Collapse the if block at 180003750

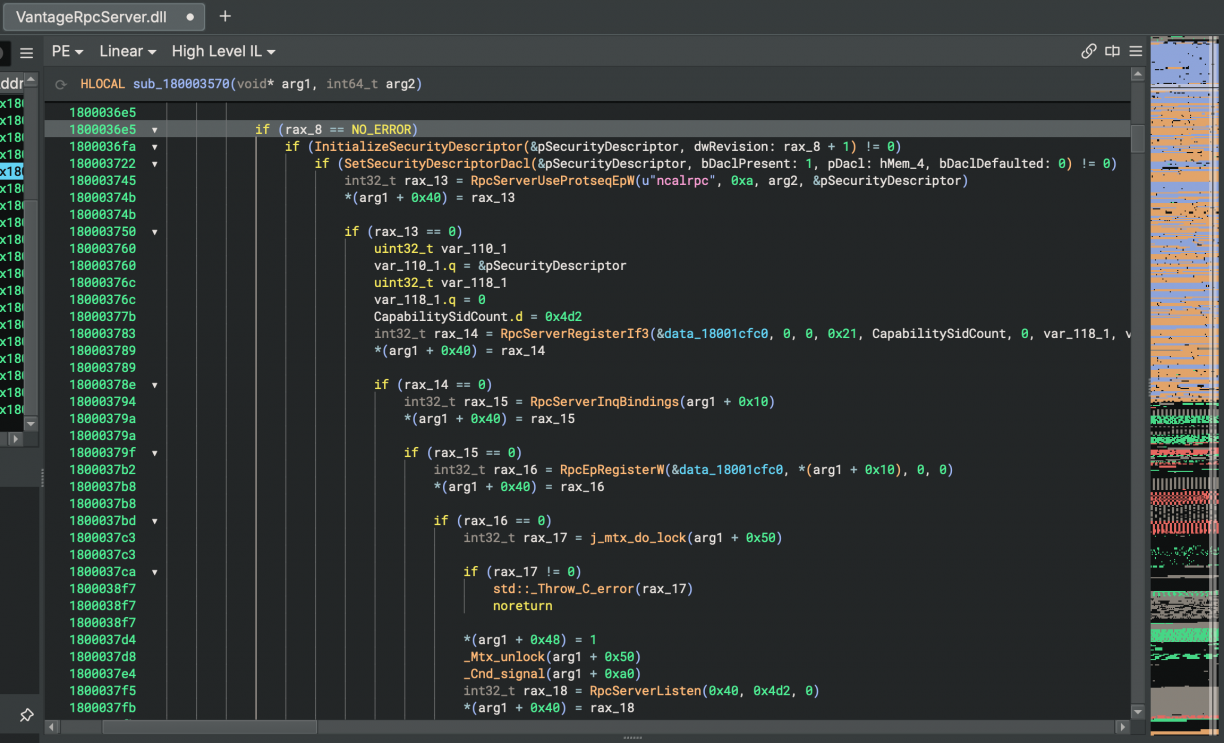tap(154, 232)
